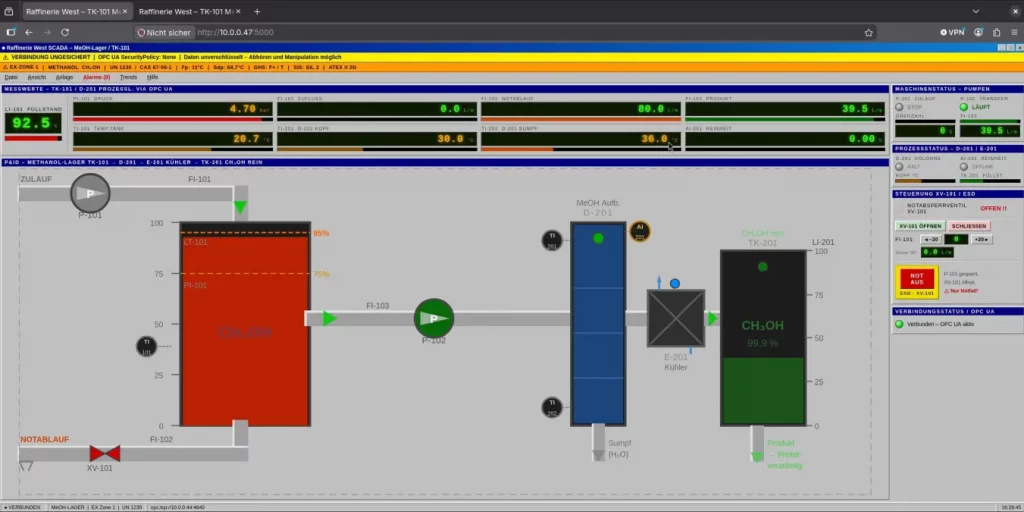This screenshot has width=1024, height=512.
Task: Click the P-101 STOP status lamp
Action: click(899, 107)
